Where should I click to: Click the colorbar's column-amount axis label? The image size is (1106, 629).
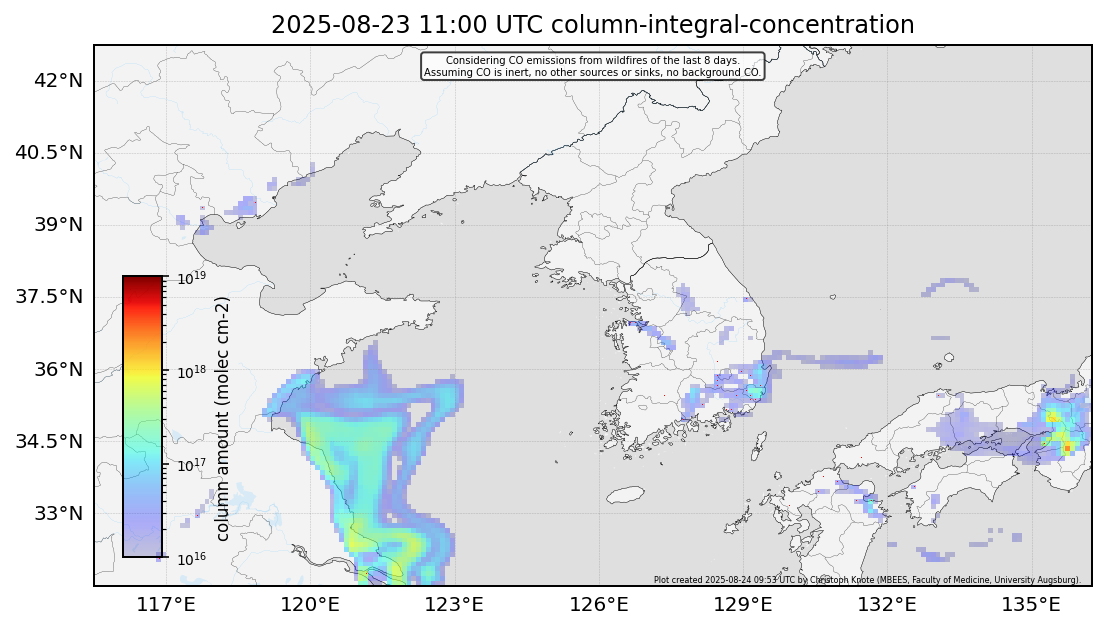(223, 417)
